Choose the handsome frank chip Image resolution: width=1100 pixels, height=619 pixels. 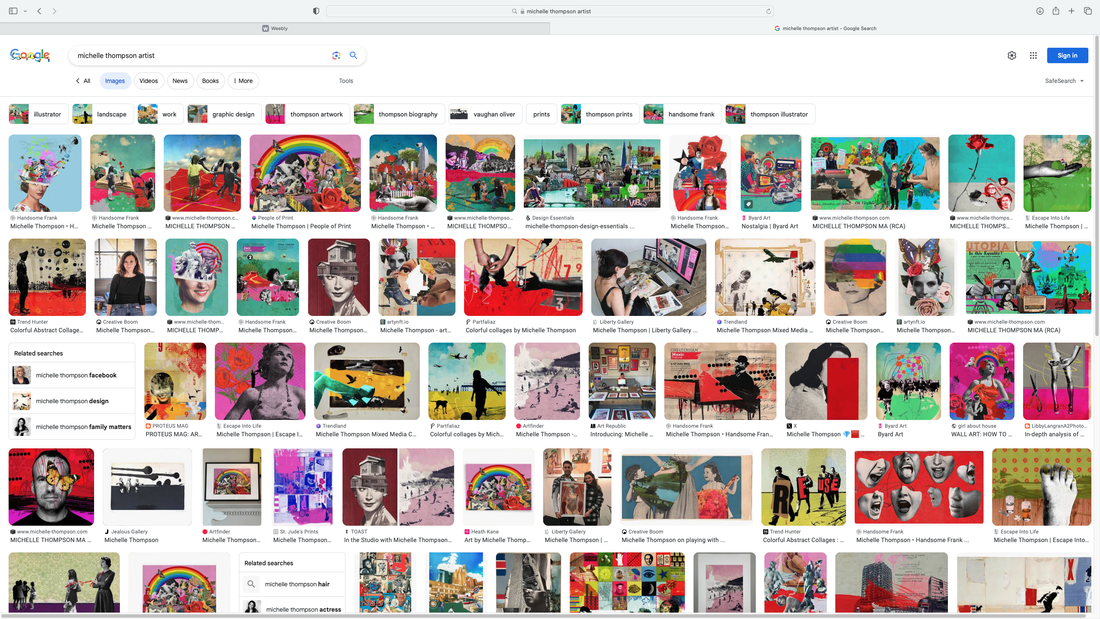(x=683, y=114)
